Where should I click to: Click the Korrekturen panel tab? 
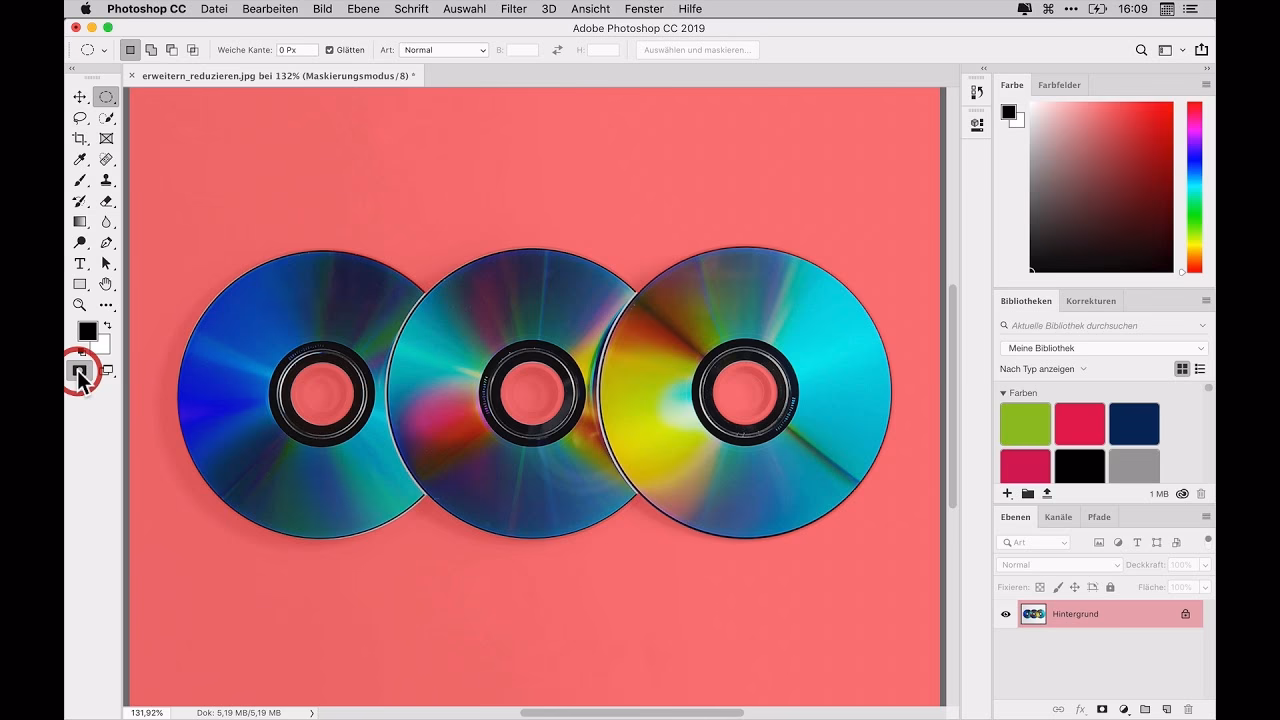point(1090,301)
